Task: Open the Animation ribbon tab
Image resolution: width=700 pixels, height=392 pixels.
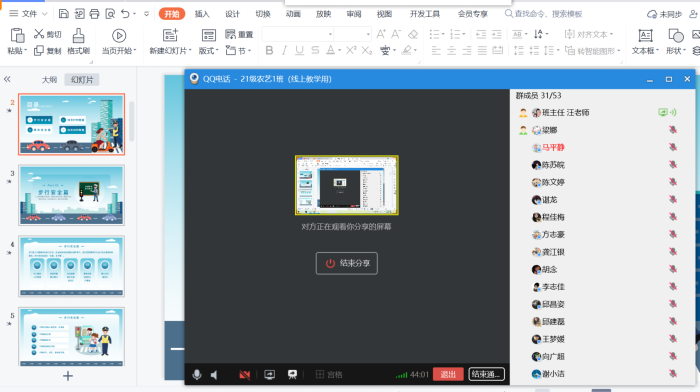Action: click(x=293, y=14)
